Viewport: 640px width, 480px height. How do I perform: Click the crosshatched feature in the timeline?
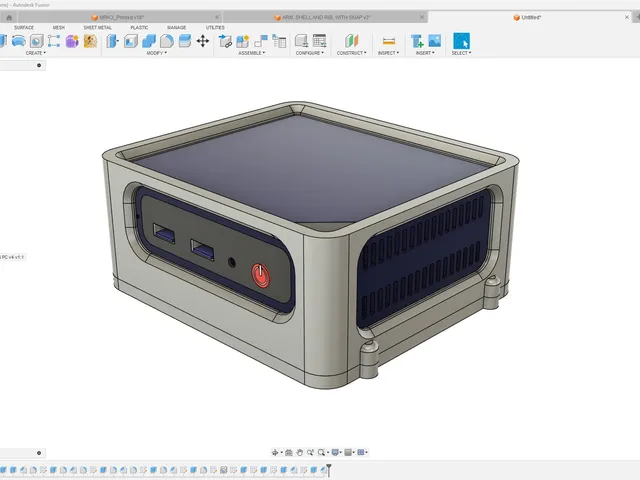pyautogui.click(x=223, y=470)
